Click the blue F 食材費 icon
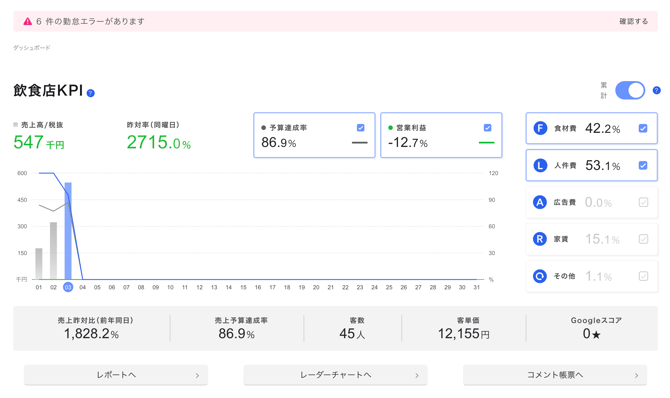The image size is (670, 398). click(540, 128)
